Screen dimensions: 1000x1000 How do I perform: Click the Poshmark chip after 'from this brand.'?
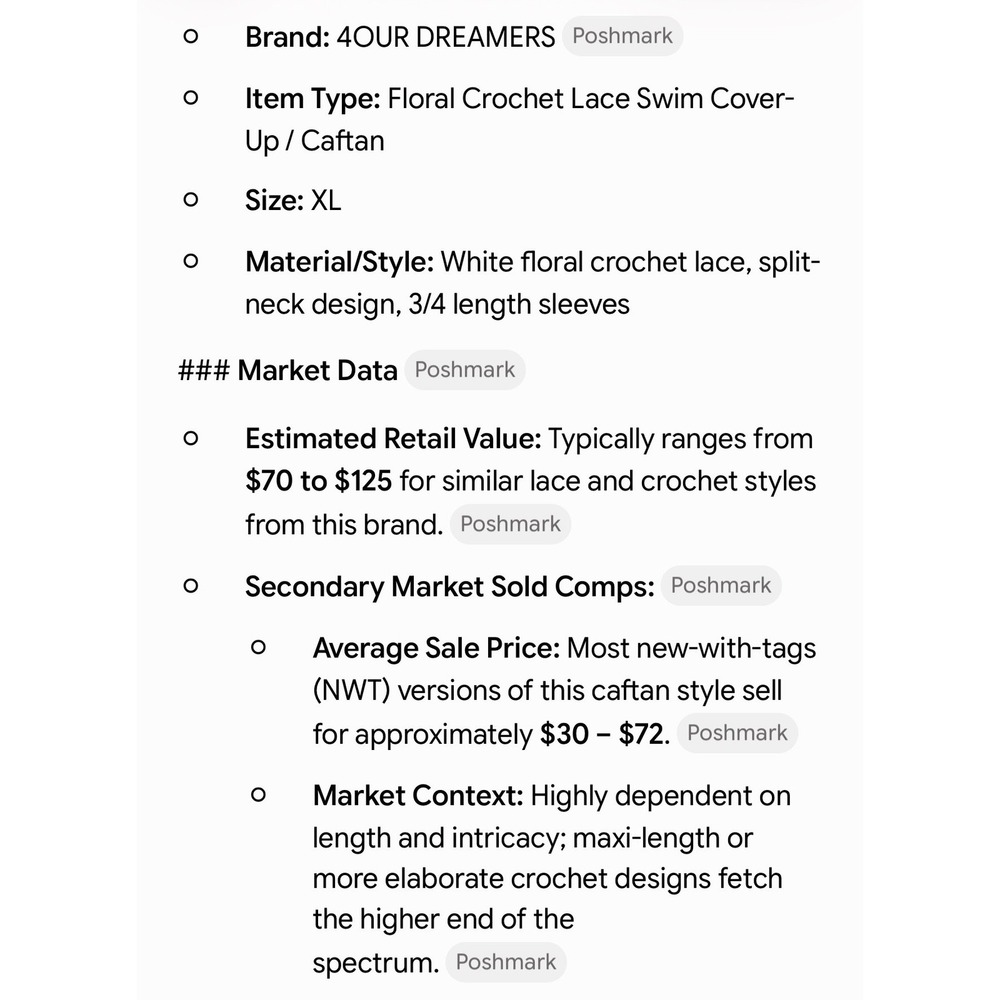tap(510, 524)
